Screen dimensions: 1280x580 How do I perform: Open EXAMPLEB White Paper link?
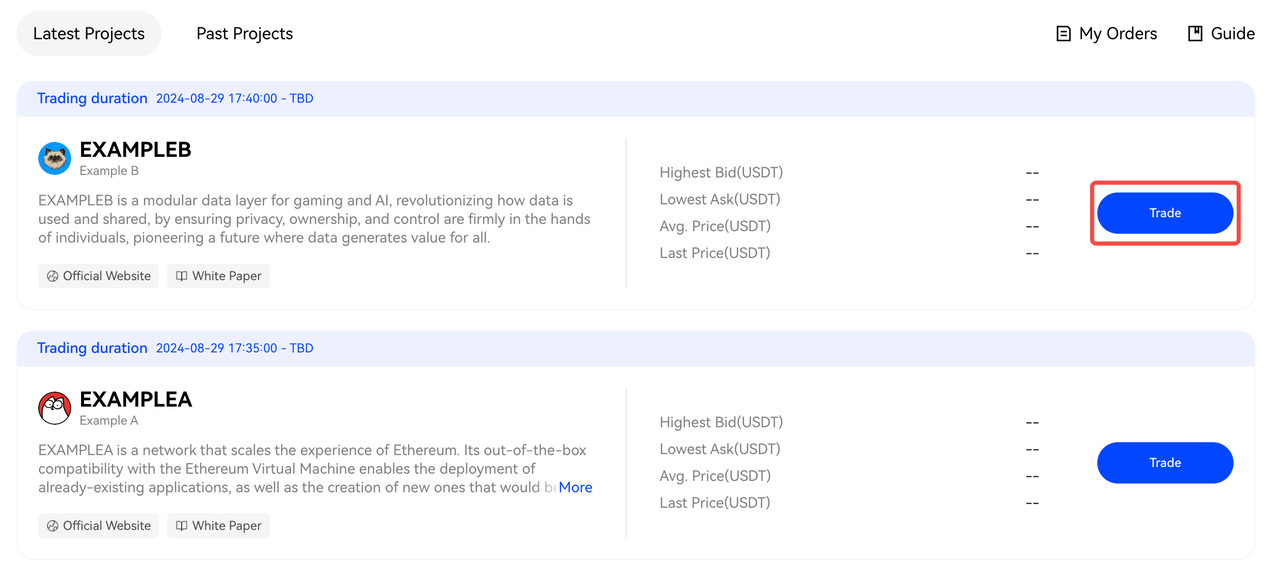(226, 276)
